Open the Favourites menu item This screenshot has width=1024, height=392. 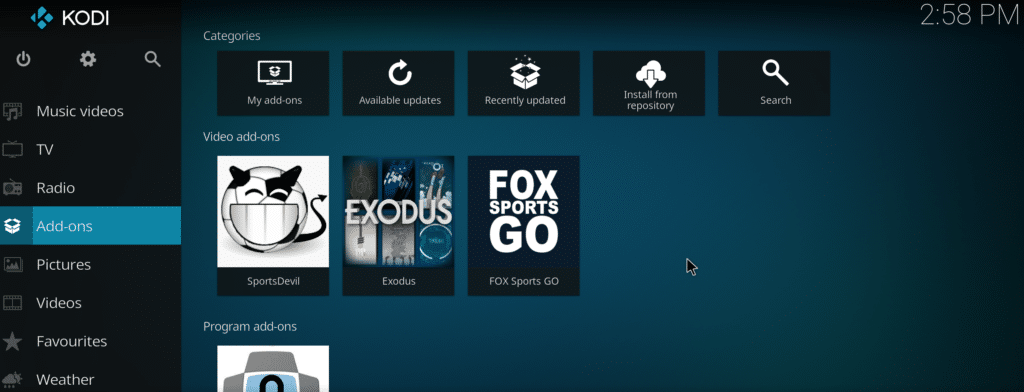[90, 341]
